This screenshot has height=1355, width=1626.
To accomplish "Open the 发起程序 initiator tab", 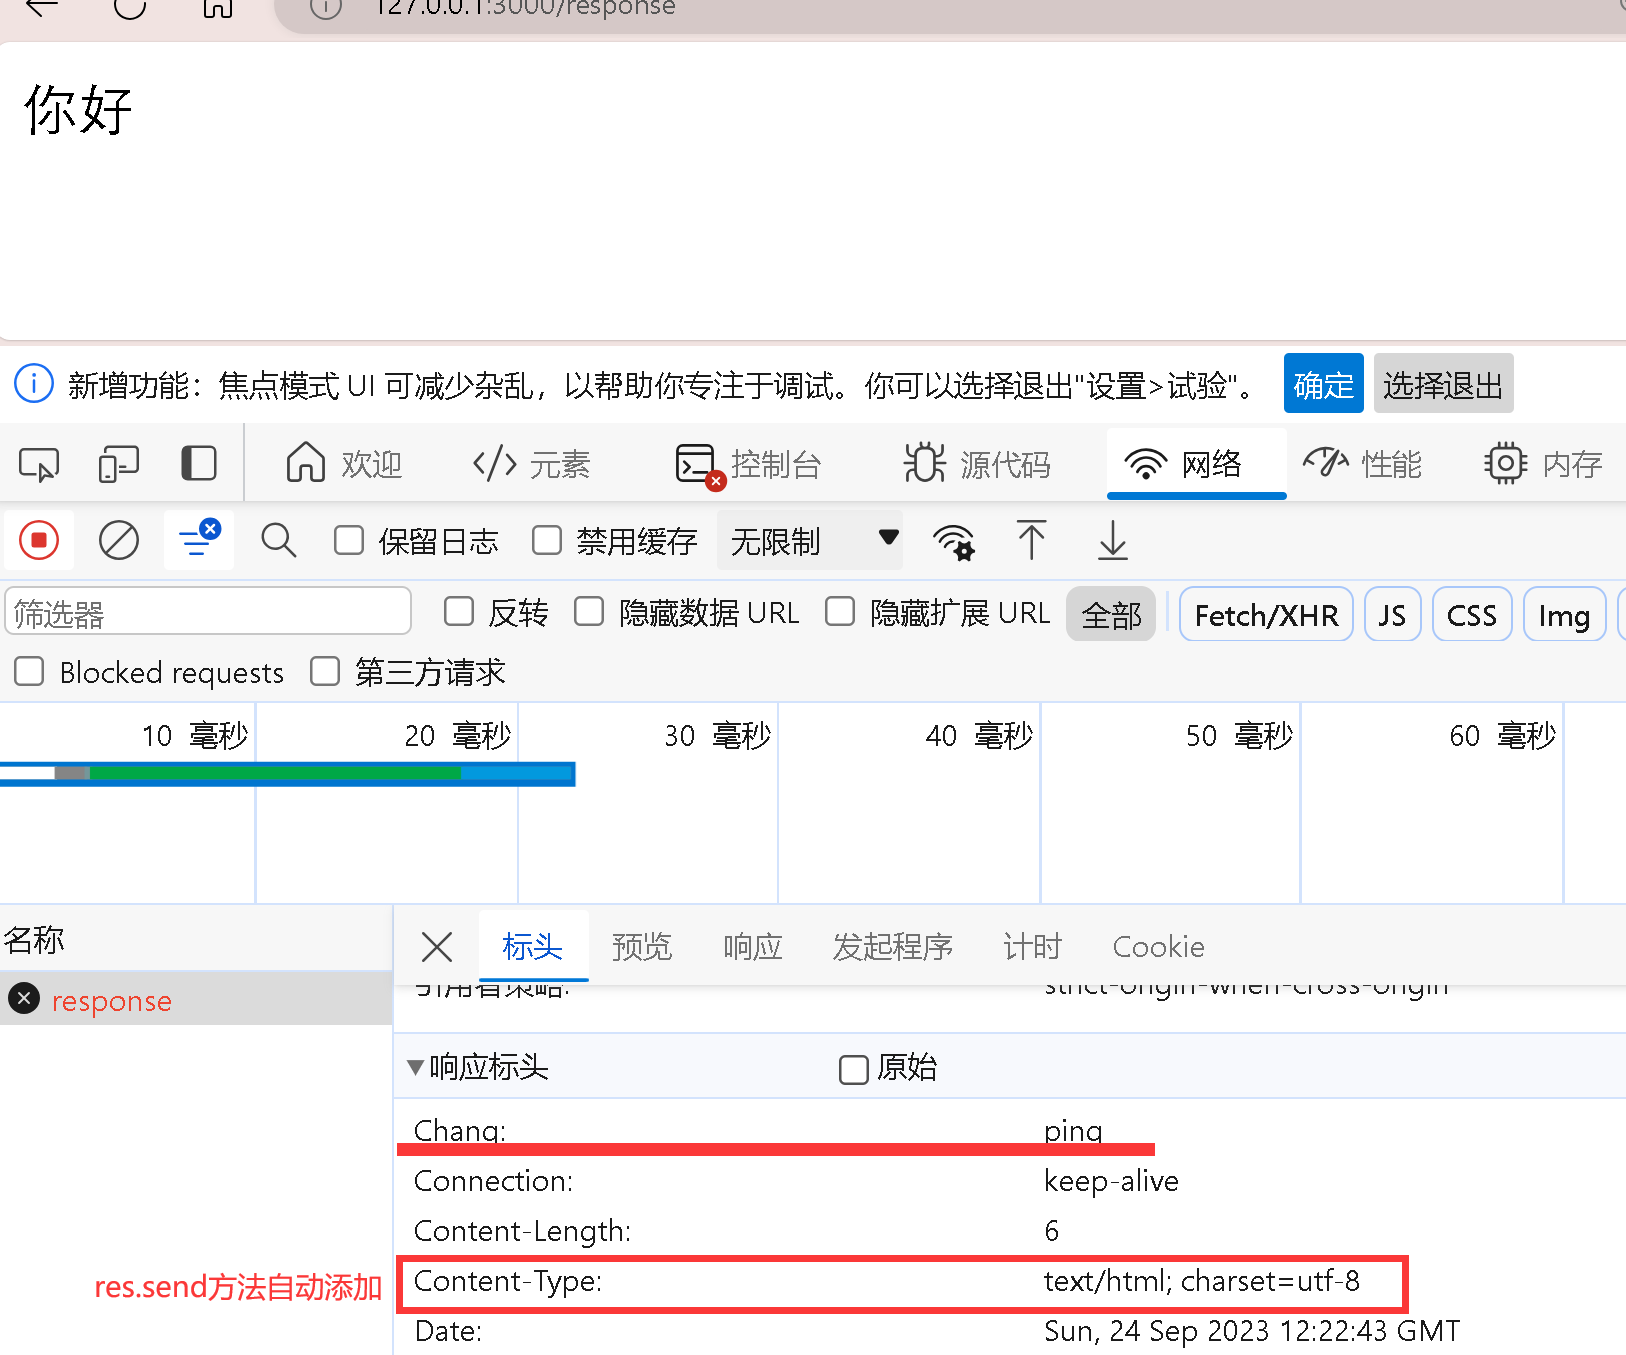I will (x=893, y=946).
